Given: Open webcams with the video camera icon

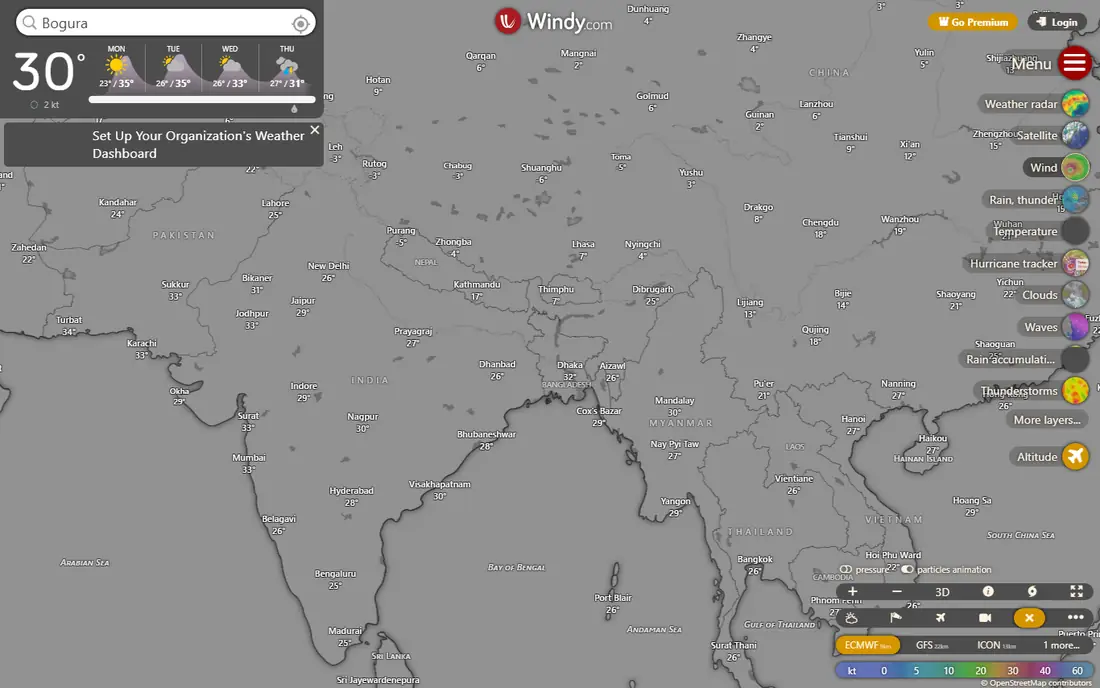Looking at the screenshot, I should tap(985, 618).
